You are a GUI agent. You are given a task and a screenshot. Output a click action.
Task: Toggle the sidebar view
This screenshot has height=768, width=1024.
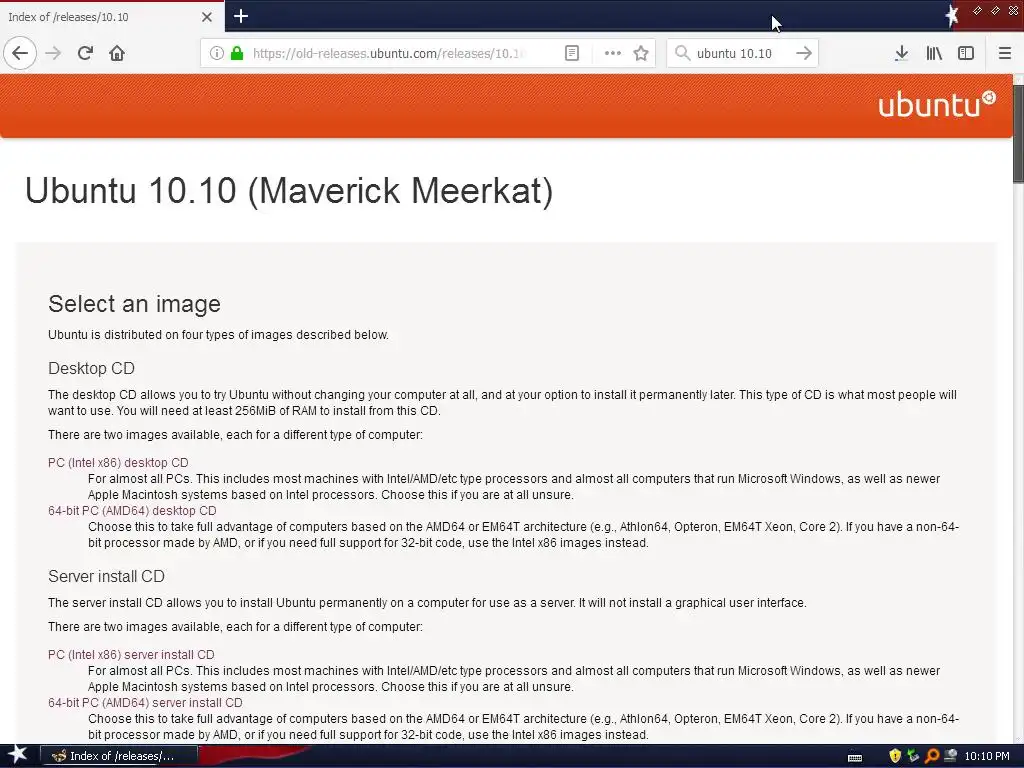966,53
